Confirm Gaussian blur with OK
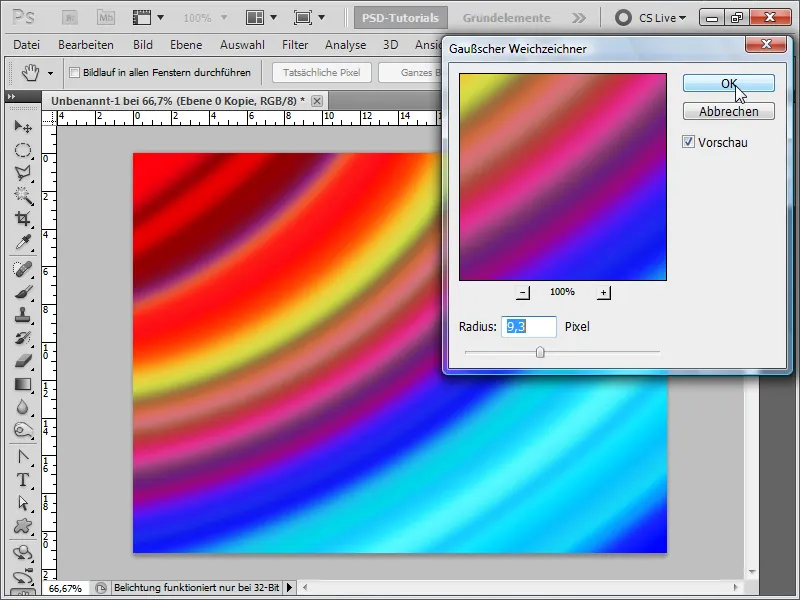 pos(729,83)
